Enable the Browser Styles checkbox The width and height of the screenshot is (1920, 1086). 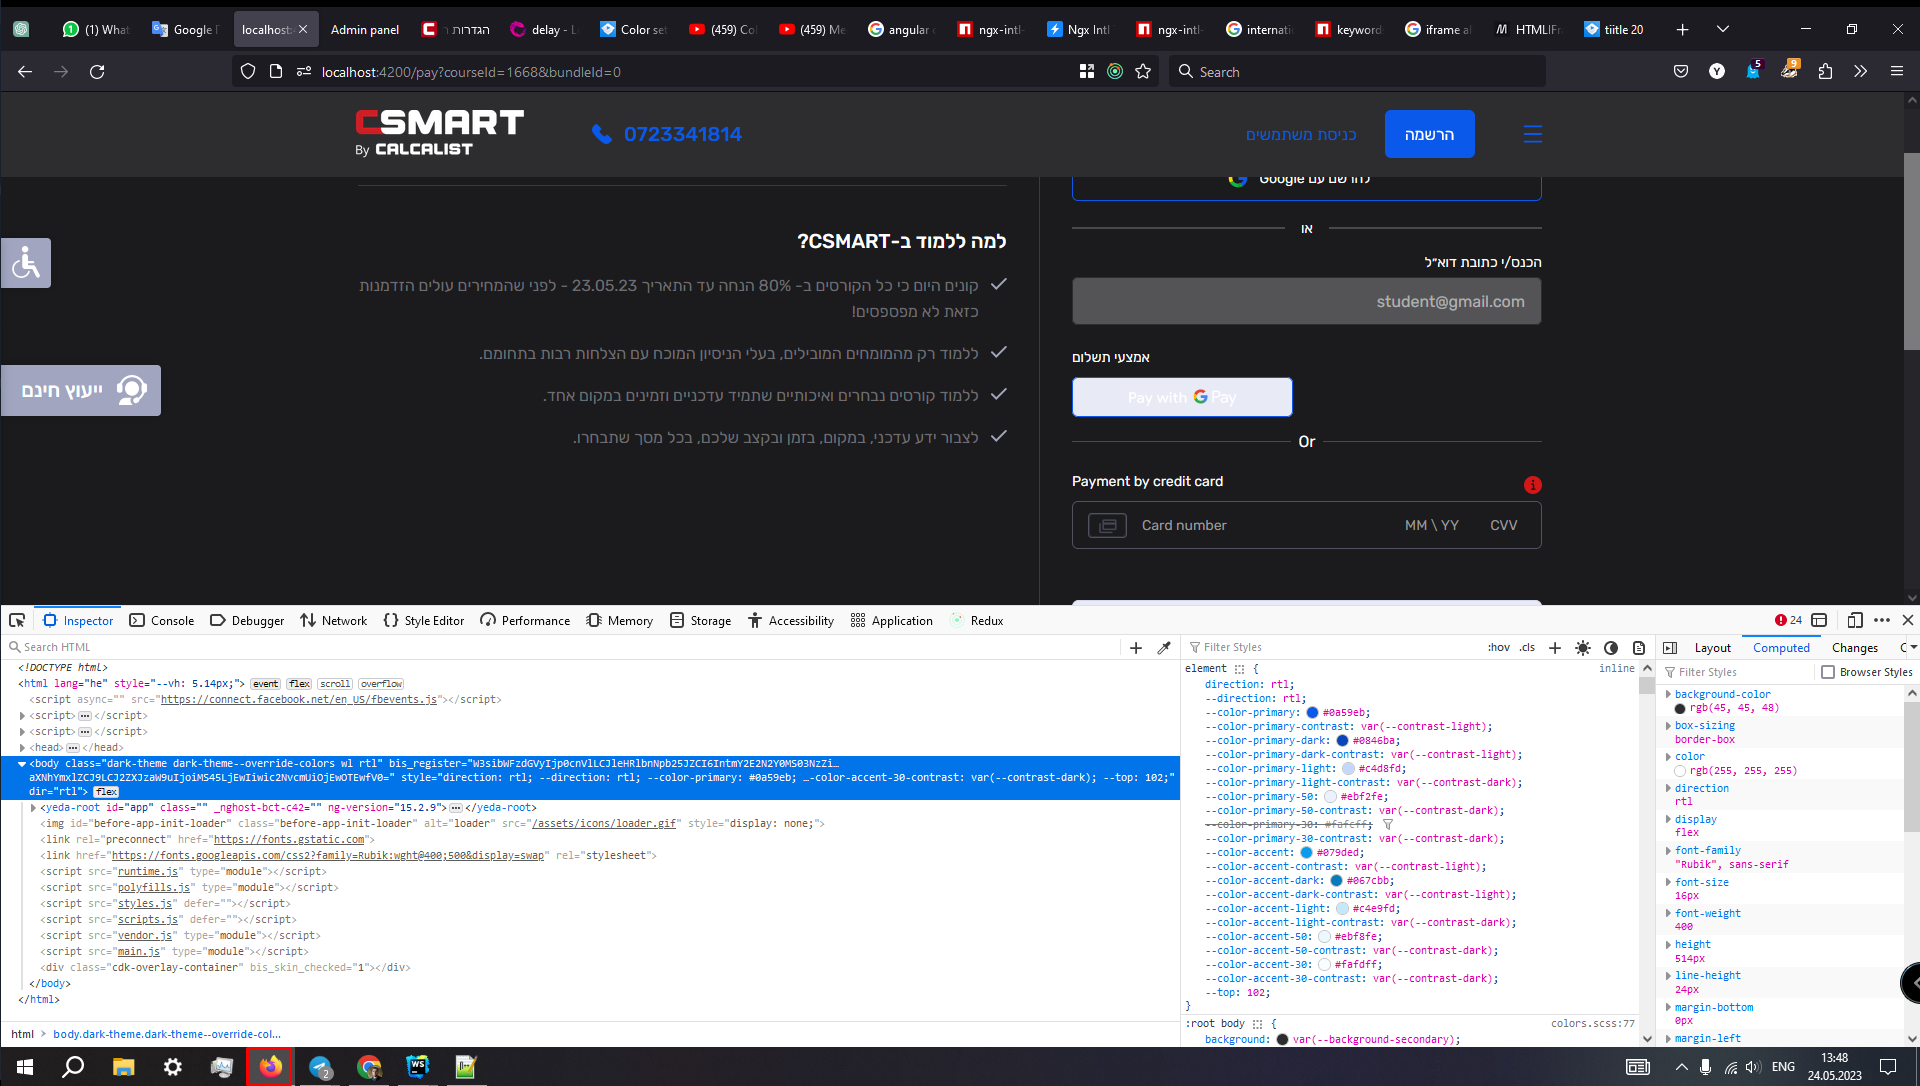click(1828, 672)
